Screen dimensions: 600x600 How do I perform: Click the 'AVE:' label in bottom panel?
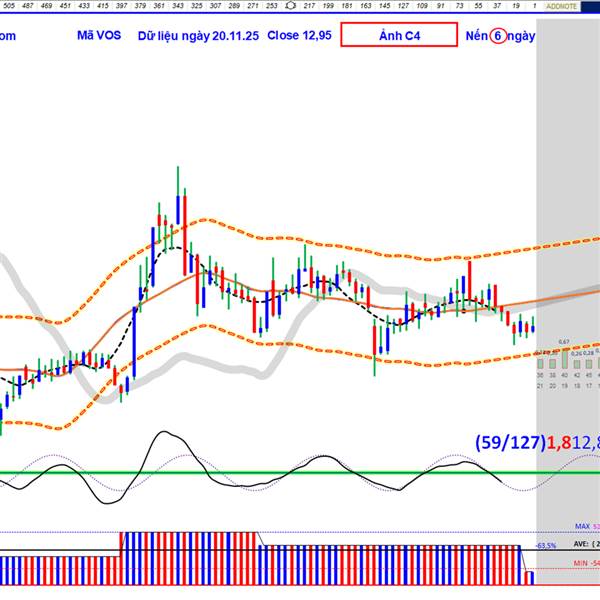[581, 544]
